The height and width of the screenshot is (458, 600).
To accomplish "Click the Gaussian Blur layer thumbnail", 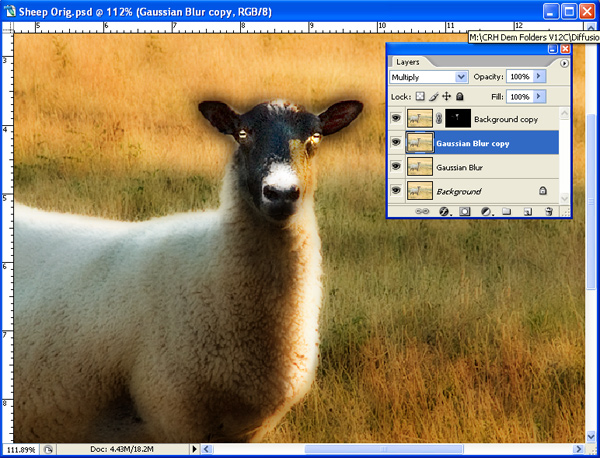I will 420,166.
